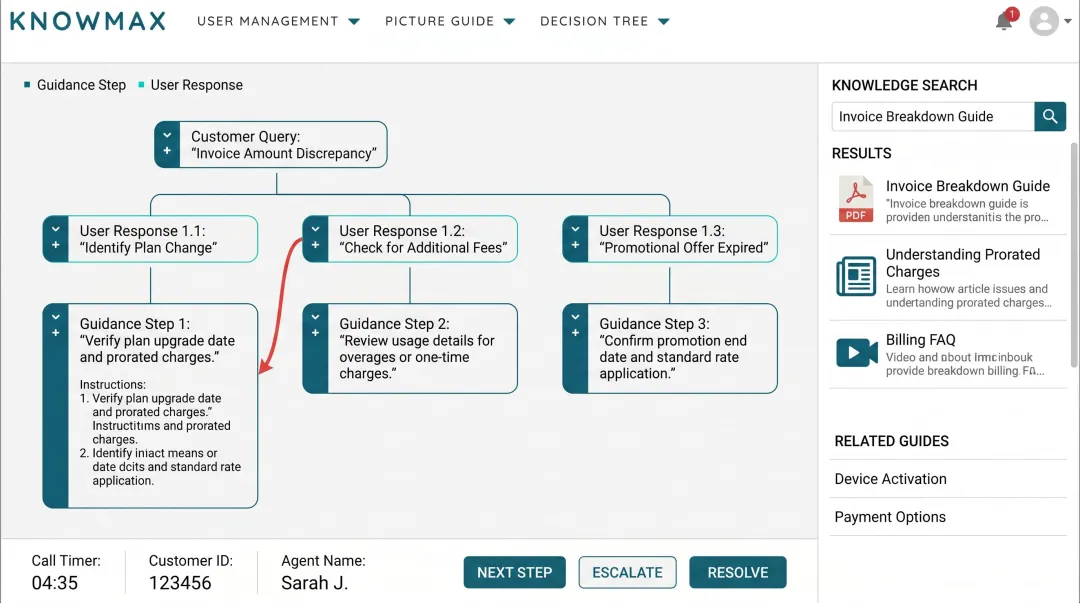
Task: Open the notifications bell
Action: point(1004,21)
